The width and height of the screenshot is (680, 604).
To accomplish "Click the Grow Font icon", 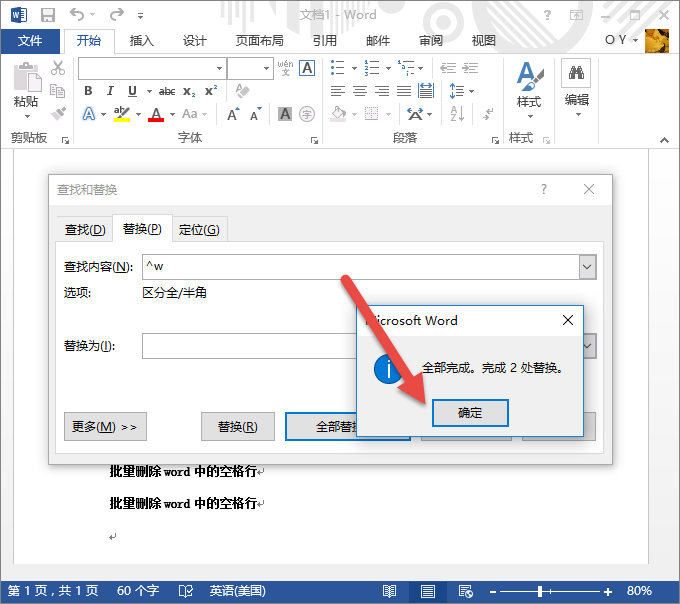I will 233,114.
